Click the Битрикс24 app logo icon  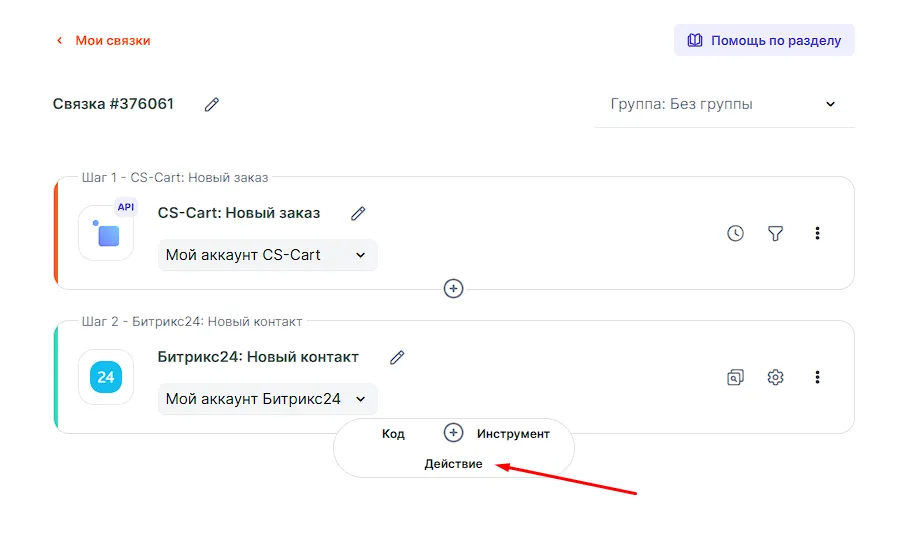[x=106, y=377]
